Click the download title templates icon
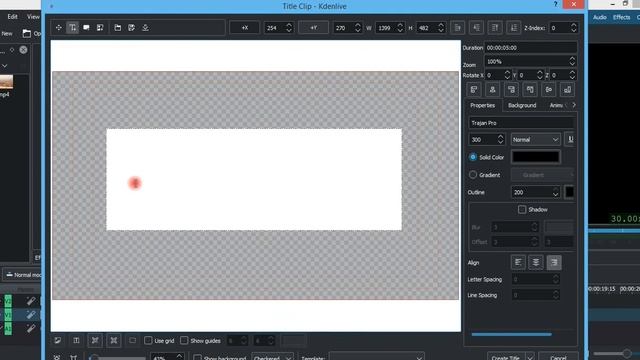Image resolution: width=640 pixels, height=360 pixels. pyautogui.click(x=145, y=28)
